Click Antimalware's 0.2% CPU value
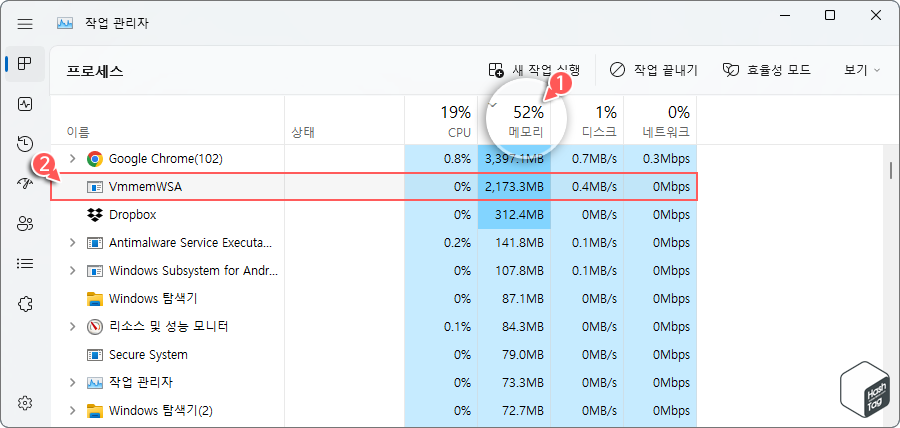Image resolution: width=900 pixels, height=428 pixels. point(457,243)
